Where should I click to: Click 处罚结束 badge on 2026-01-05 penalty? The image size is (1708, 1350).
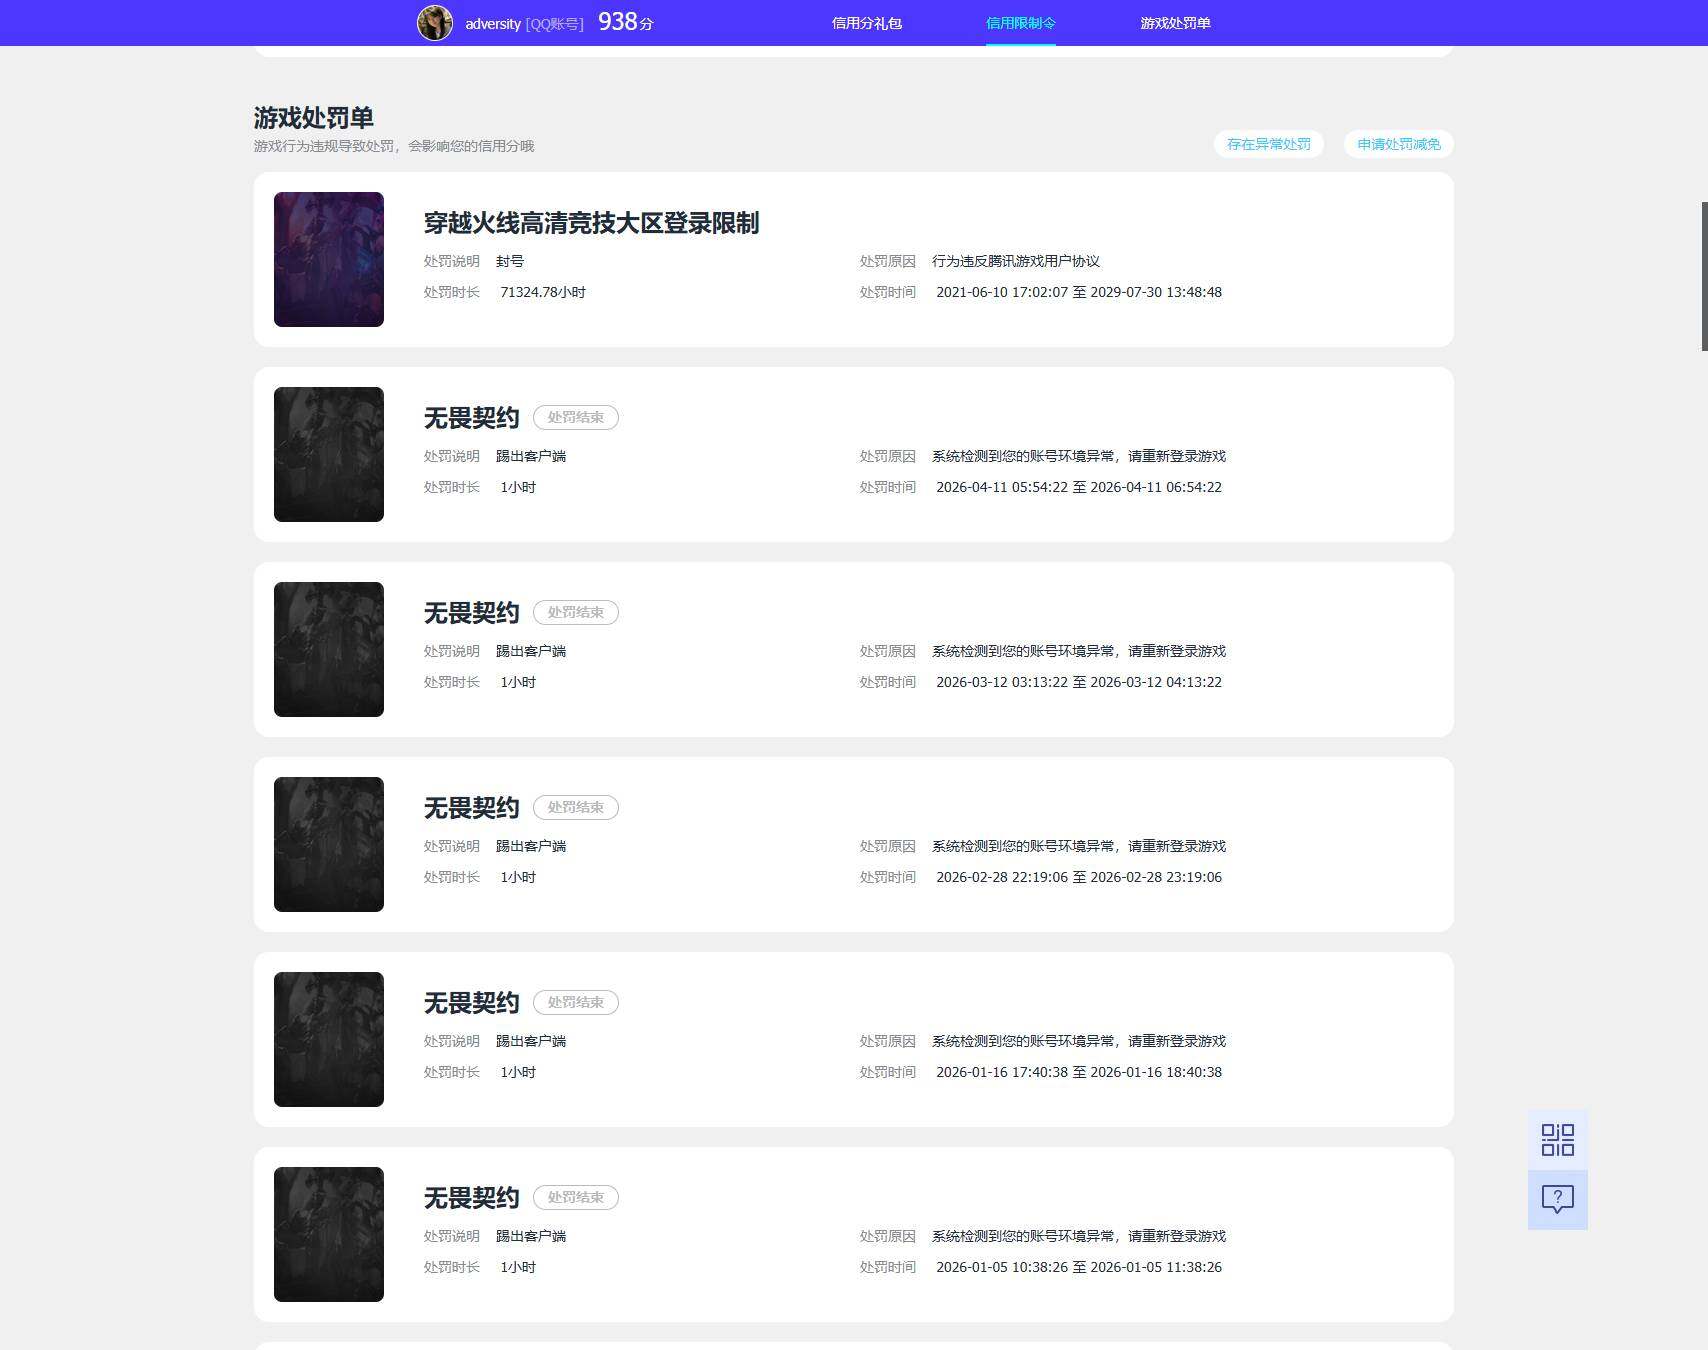[576, 1197]
